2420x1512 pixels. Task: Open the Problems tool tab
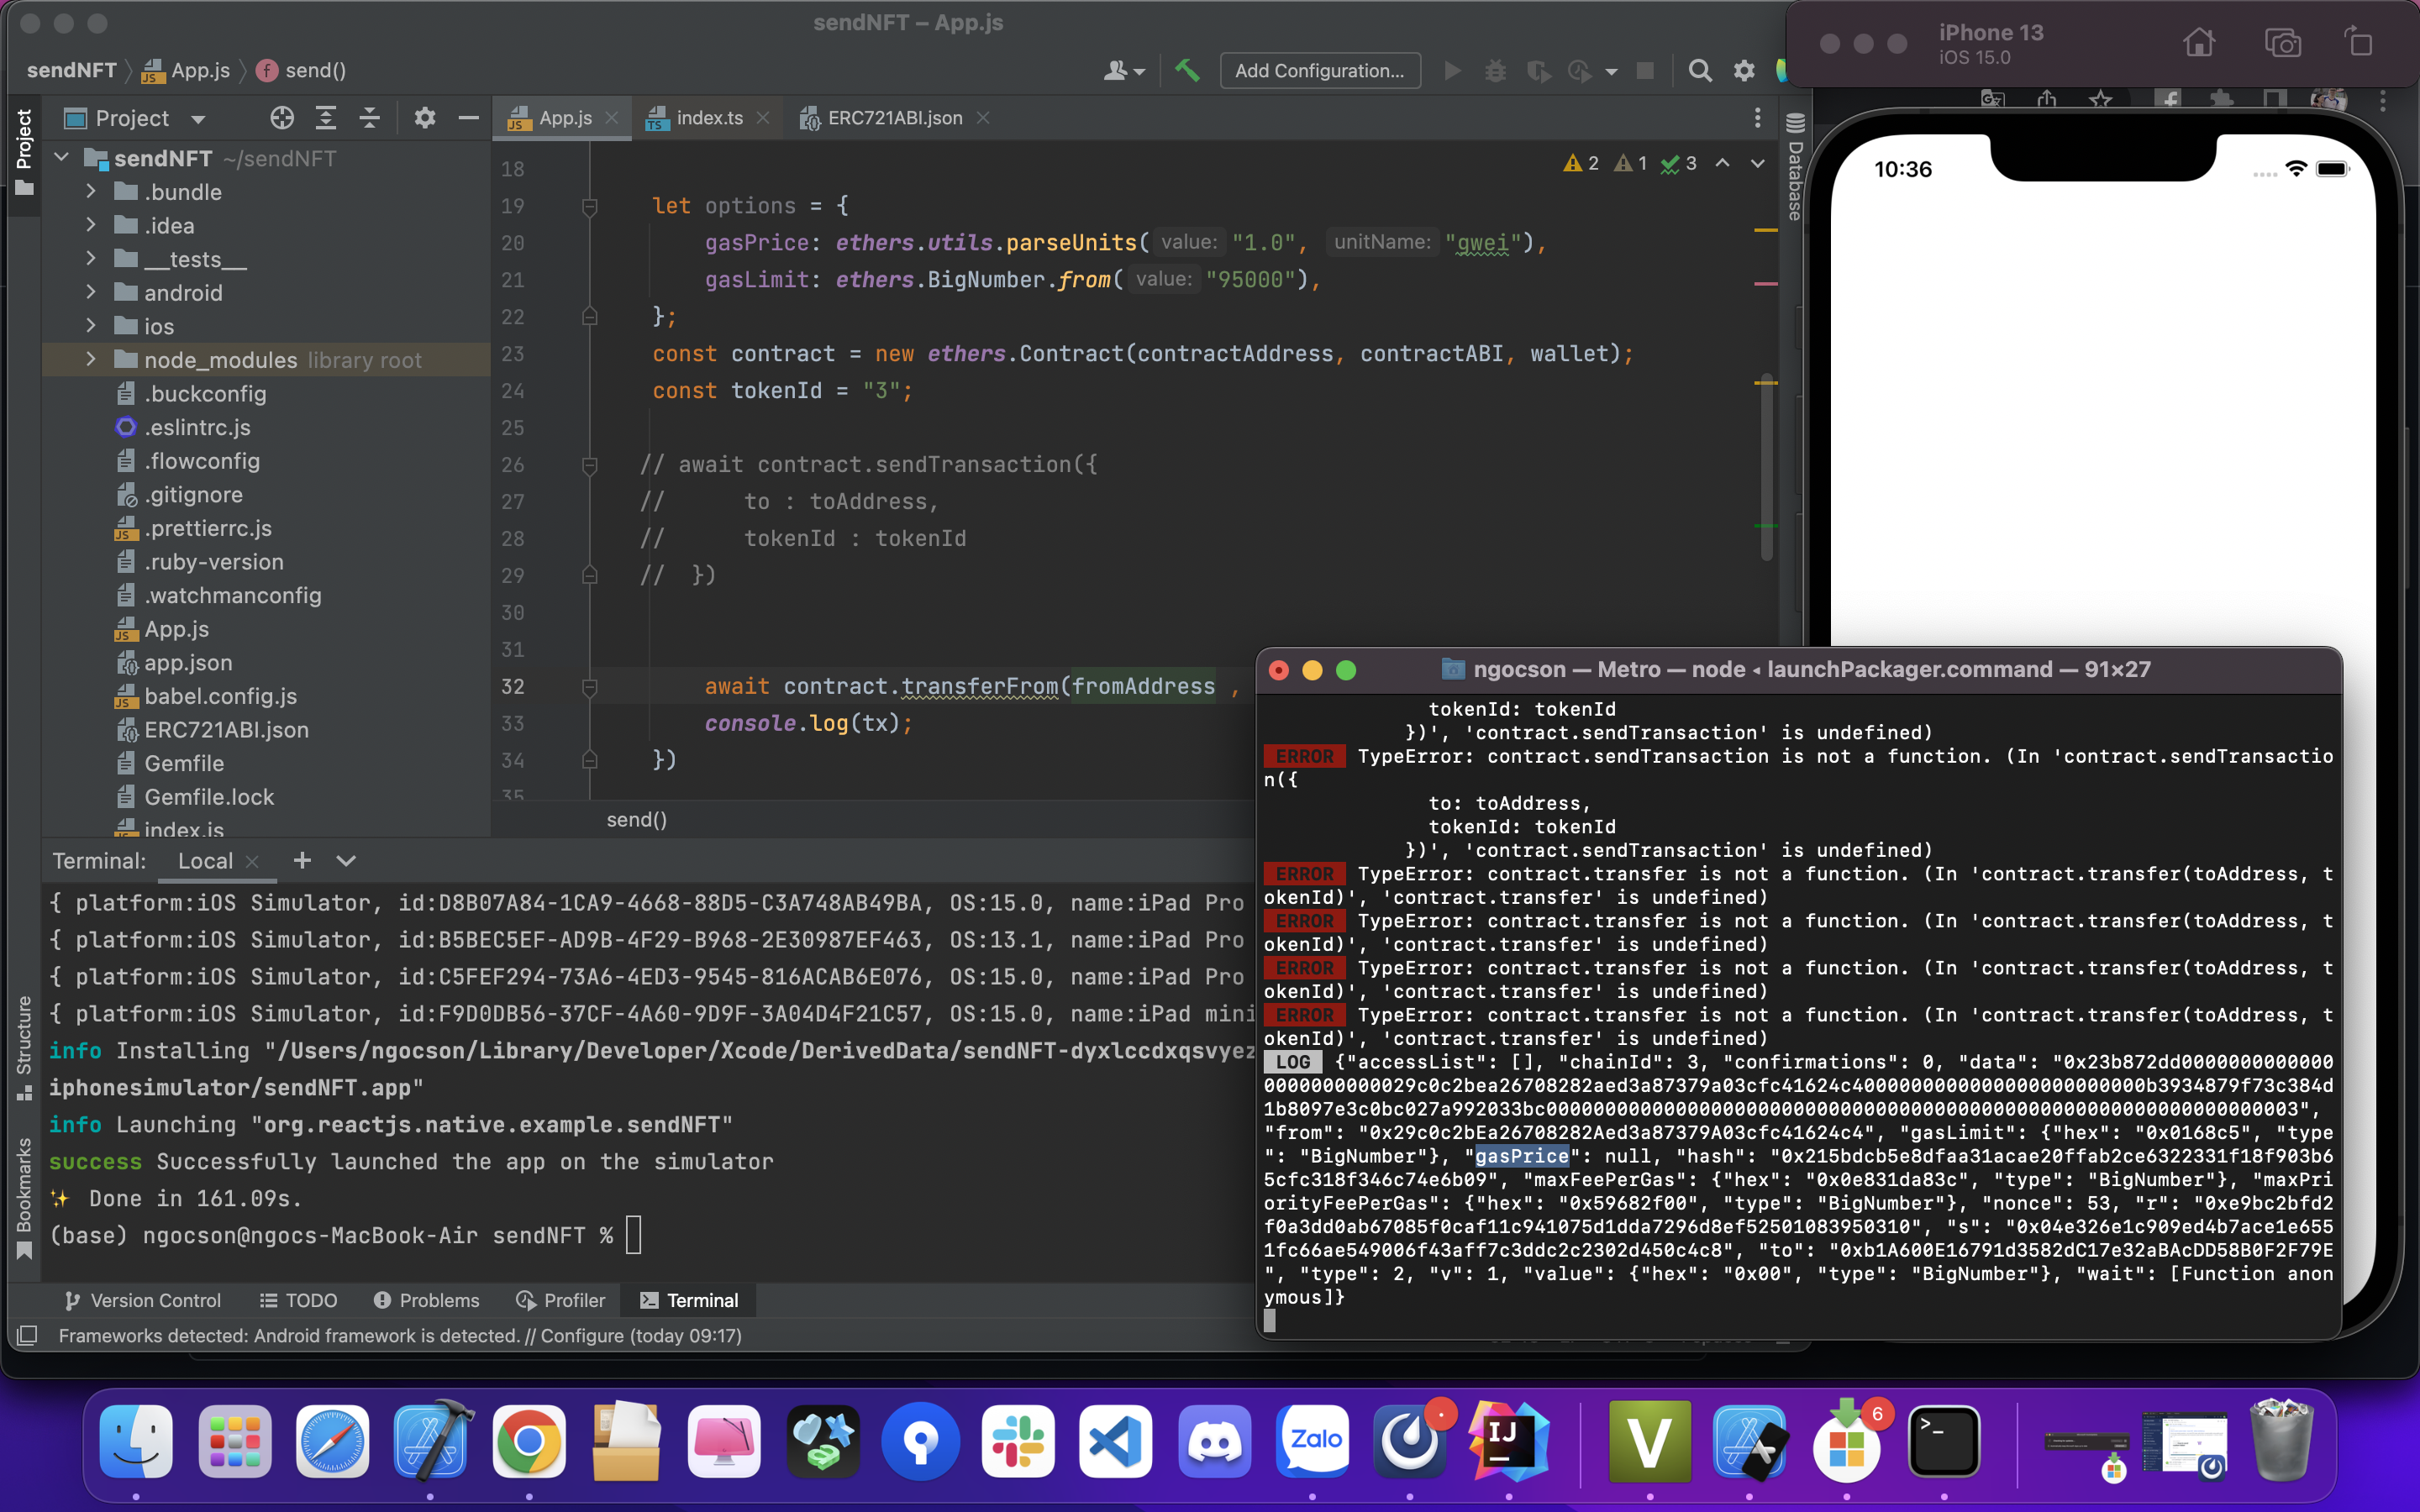[426, 1300]
